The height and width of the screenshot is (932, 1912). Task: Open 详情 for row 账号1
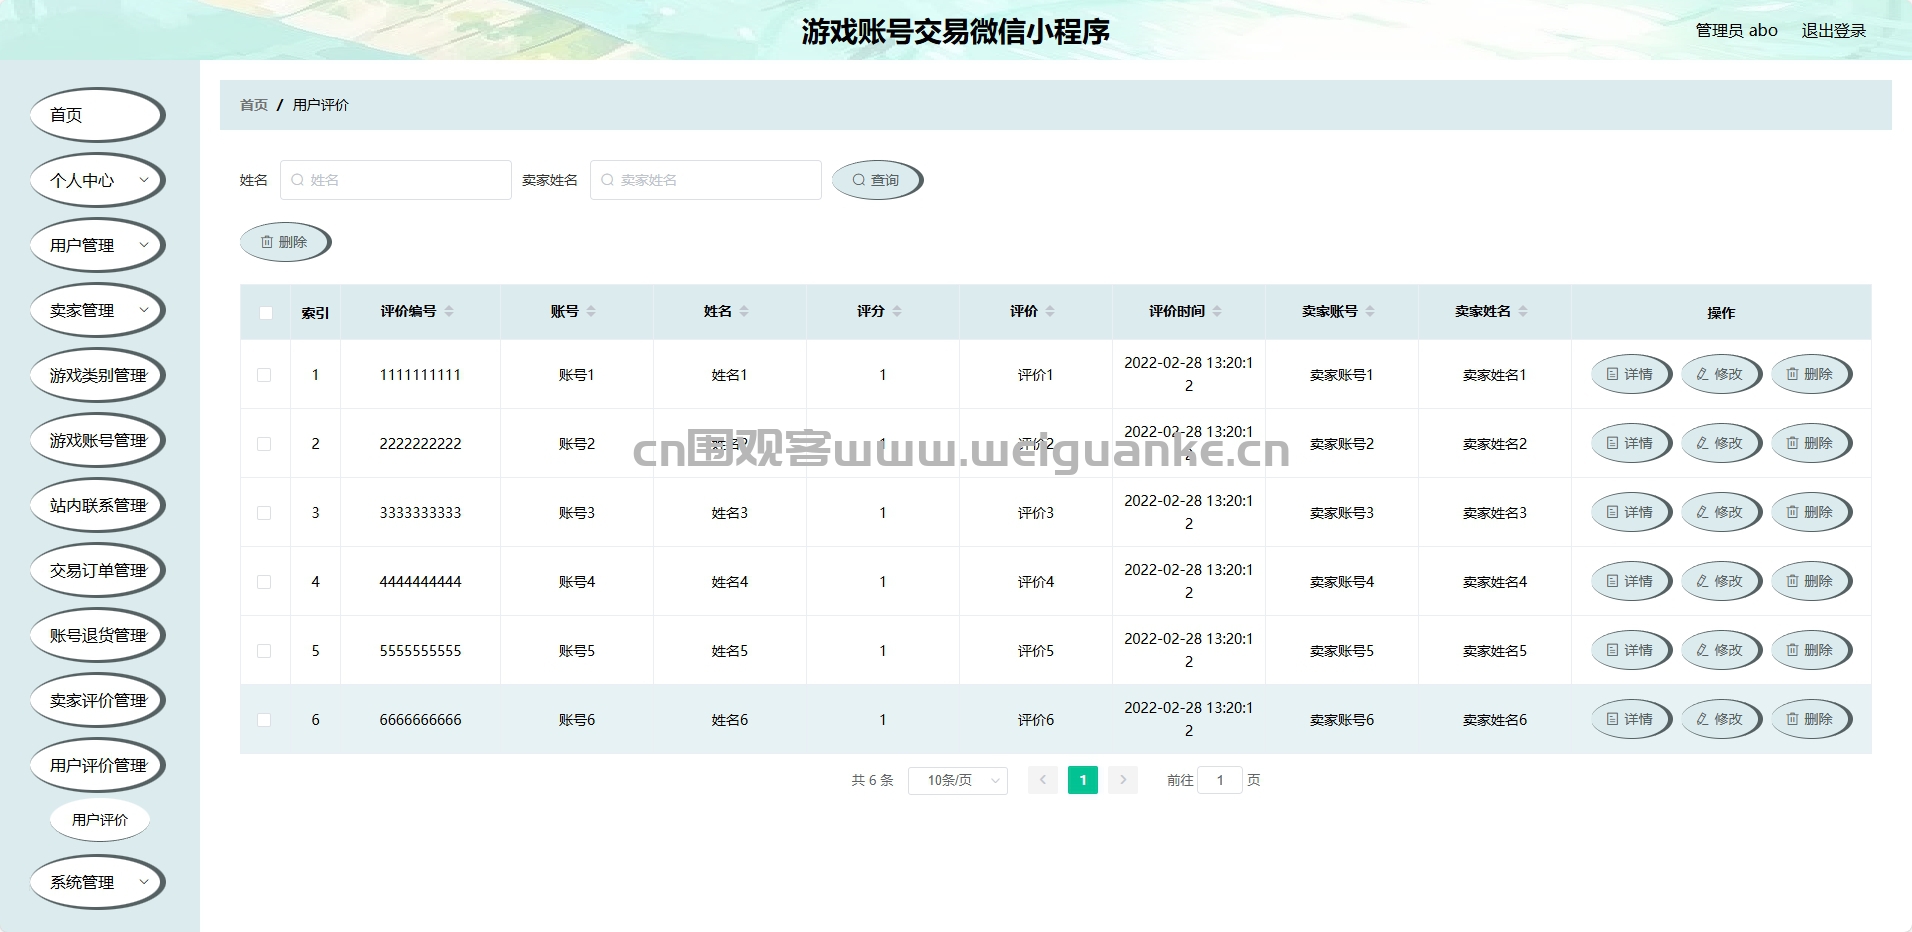coord(1631,374)
